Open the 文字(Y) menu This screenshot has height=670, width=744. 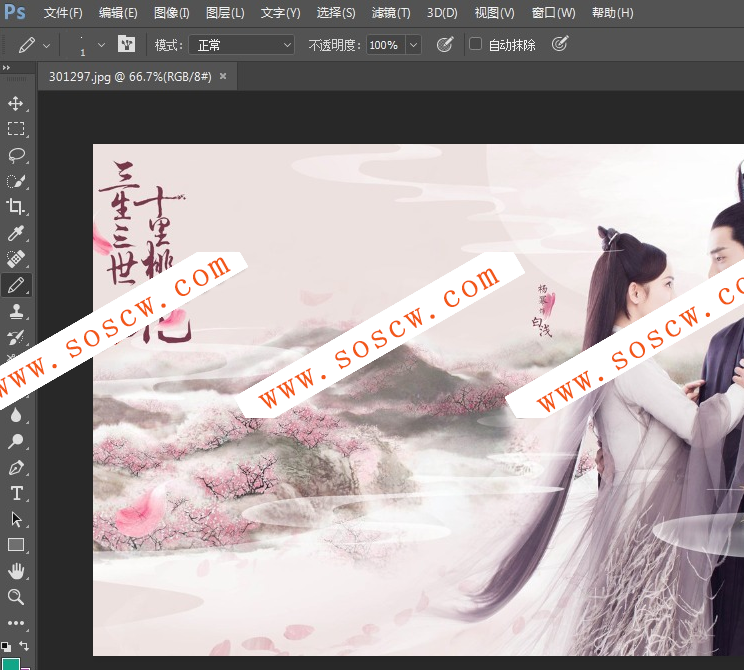pos(280,13)
